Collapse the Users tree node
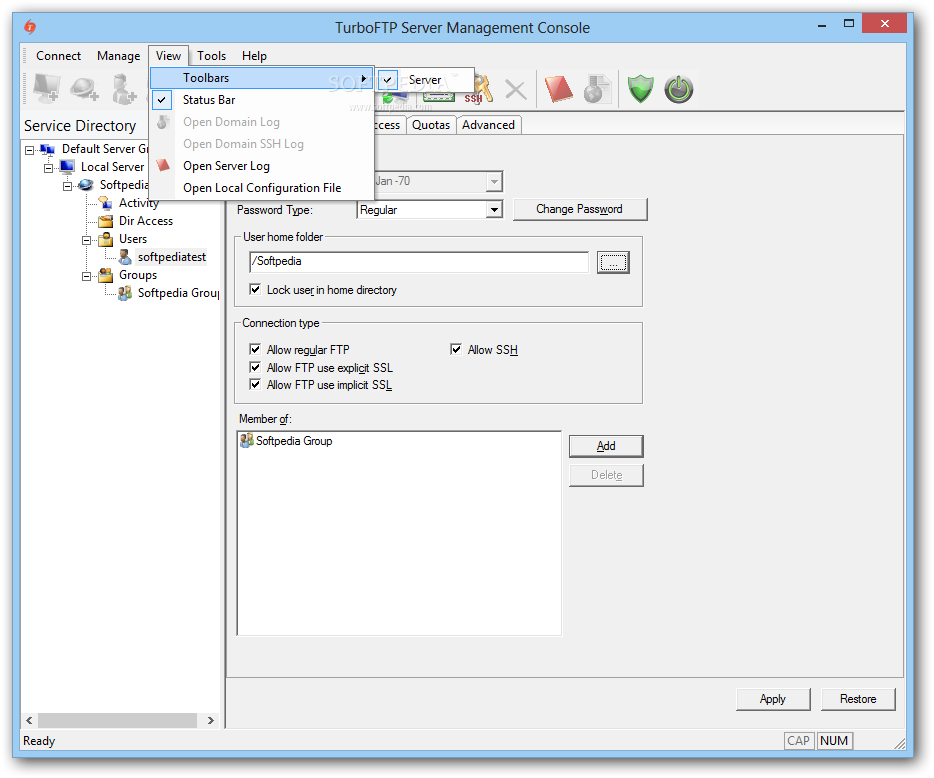The height and width of the screenshot is (778, 934). coord(86,240)
